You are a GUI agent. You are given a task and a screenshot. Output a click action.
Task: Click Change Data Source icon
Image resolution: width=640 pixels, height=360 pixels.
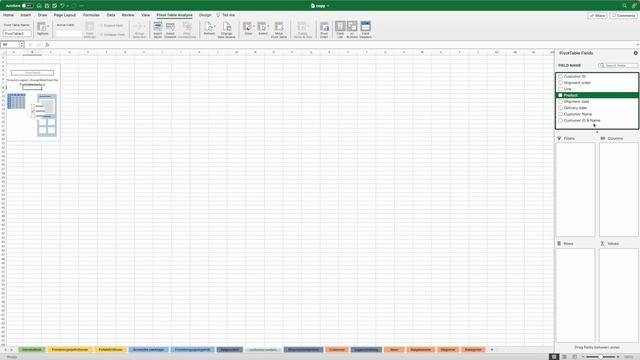pos(227,27)
